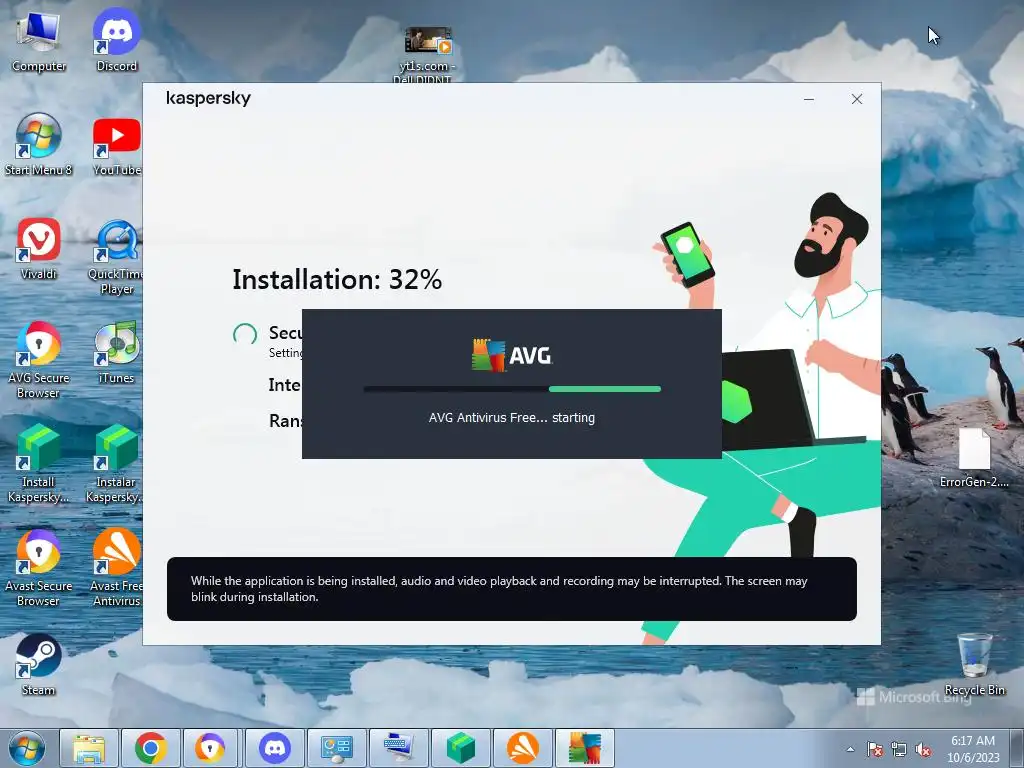The height and width of the screenshot is (768, 1024).
Task: Select the iTunes desktop icon
Action: click(116, 353)
